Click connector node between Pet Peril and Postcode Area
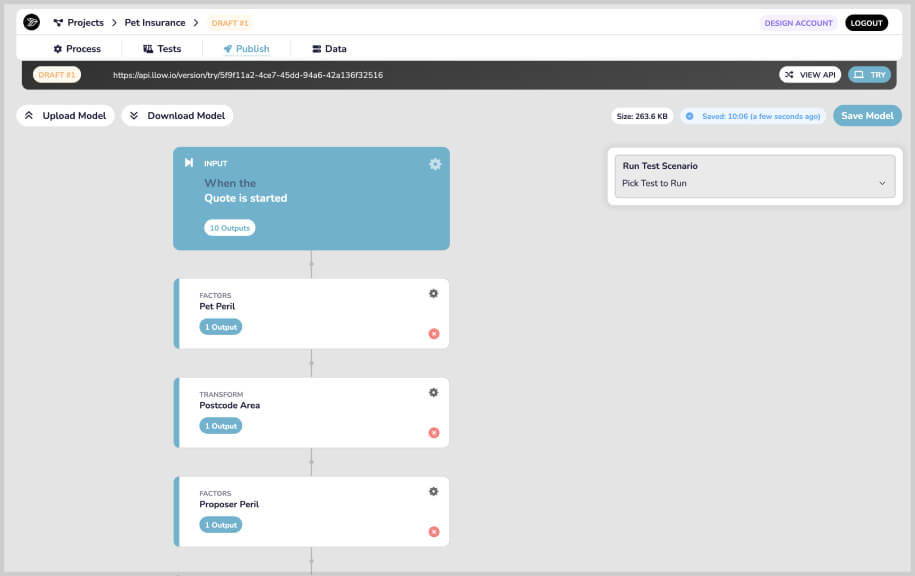 click(312, 364)
